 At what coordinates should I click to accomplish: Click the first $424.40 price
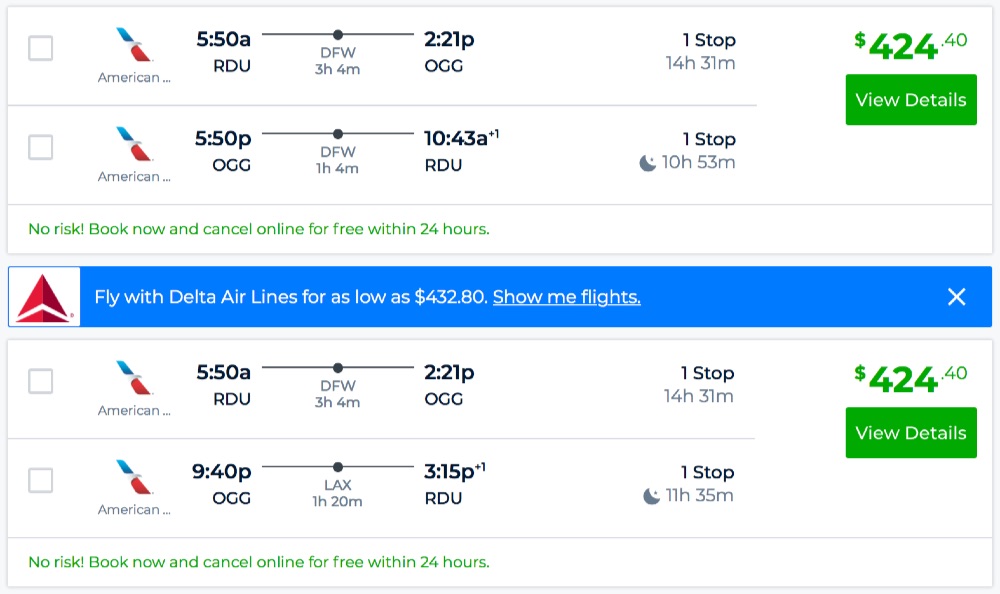click(x=910, y=45)
